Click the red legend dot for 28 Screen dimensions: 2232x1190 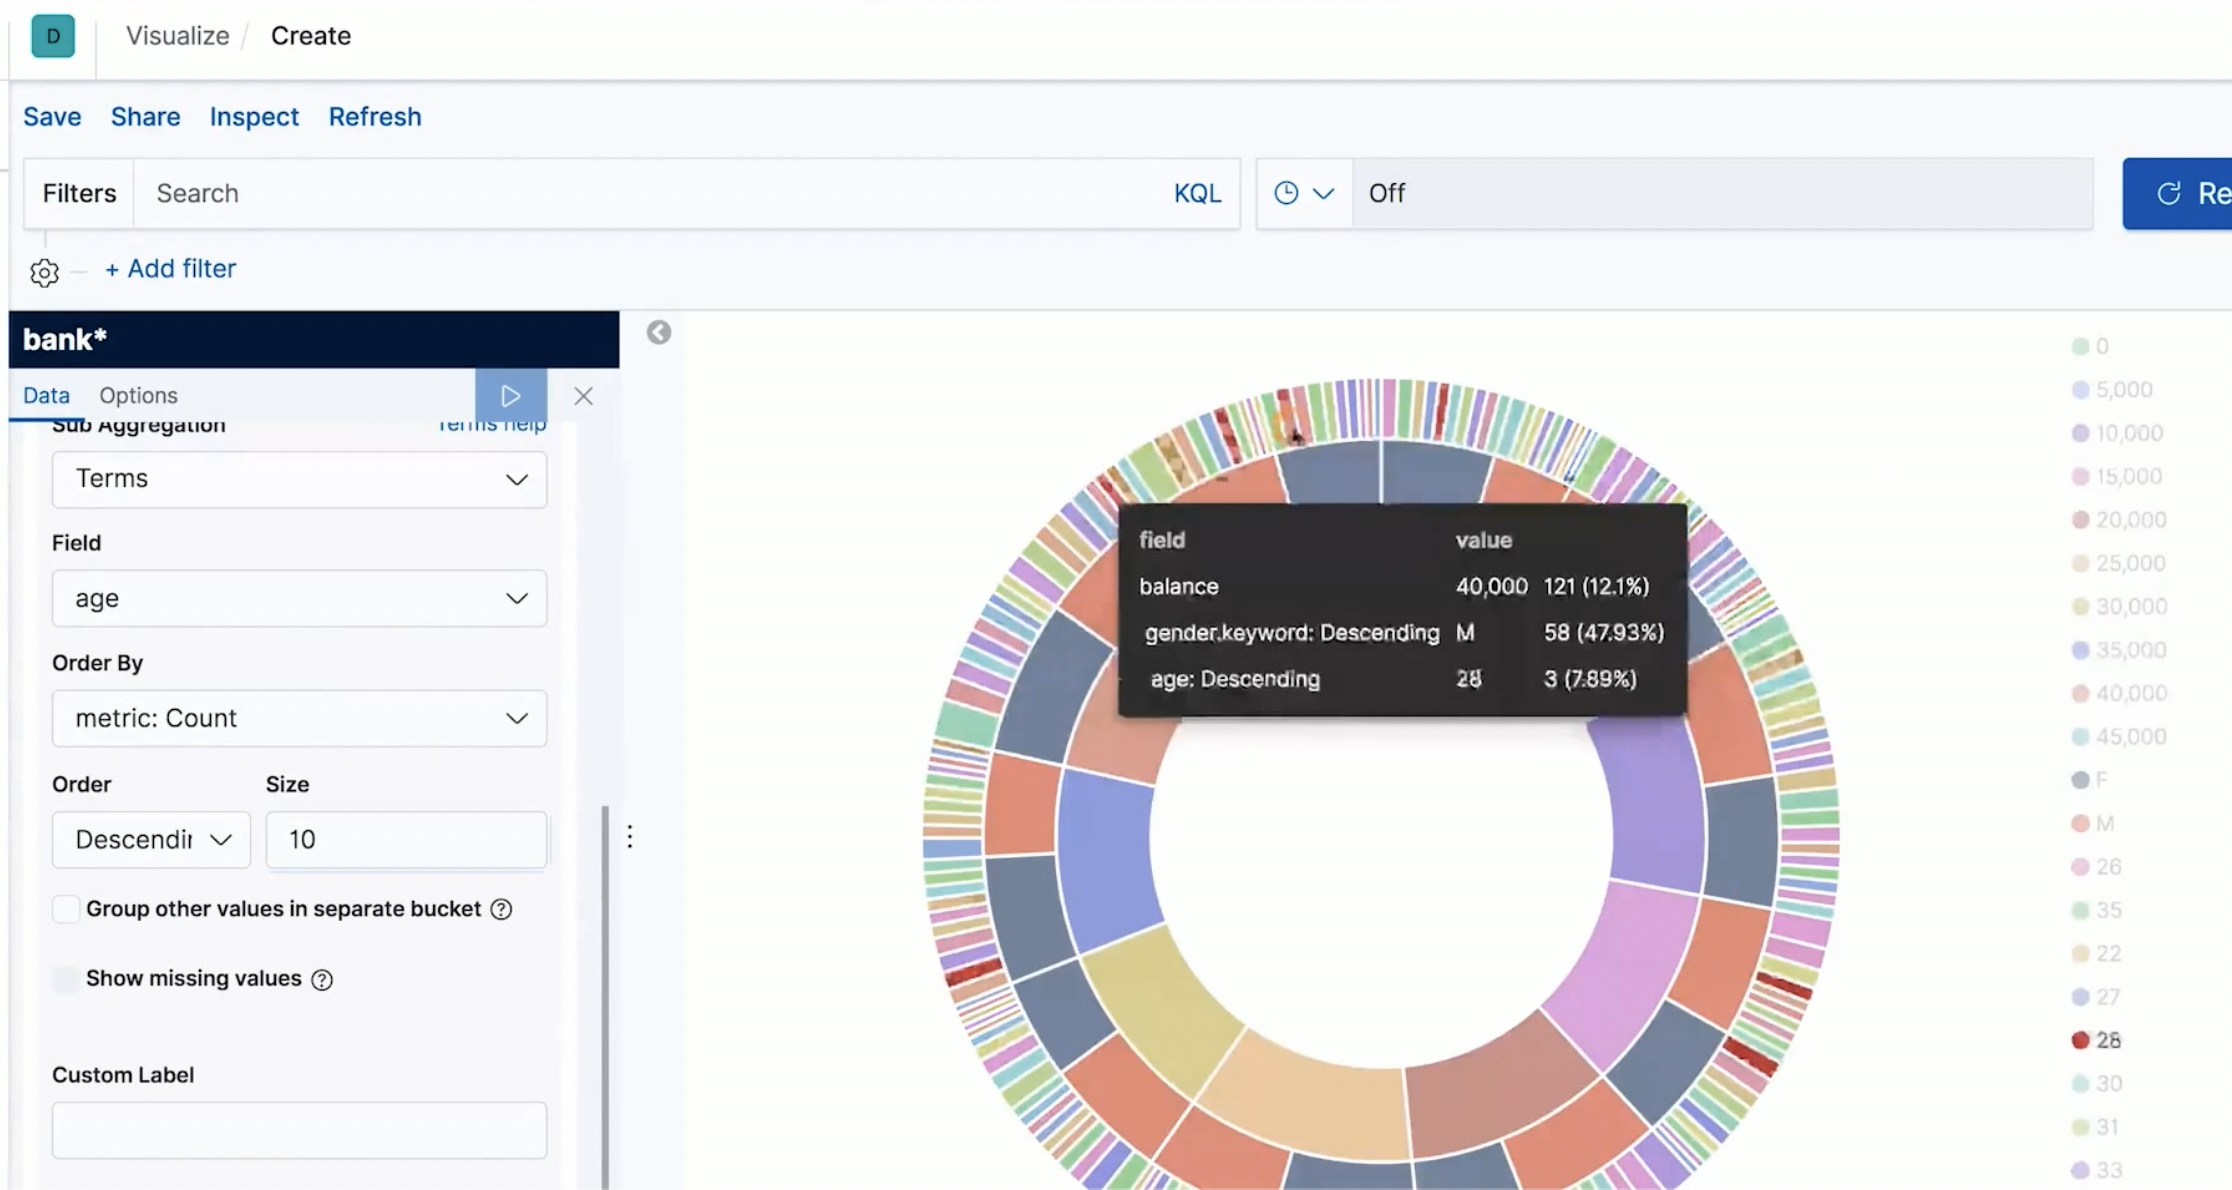pos(2080,1040)
